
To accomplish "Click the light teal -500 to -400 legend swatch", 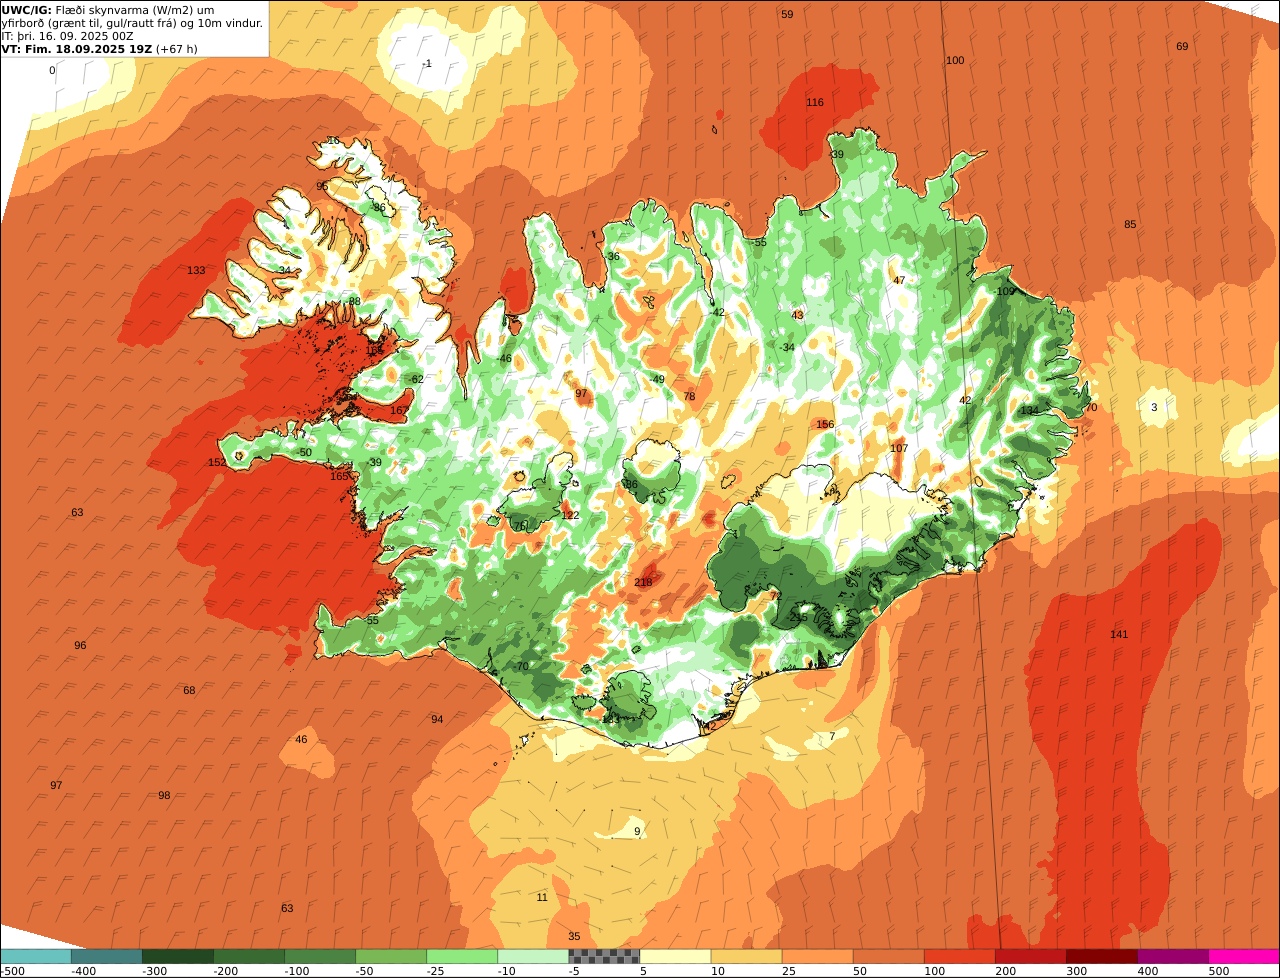I will (x=35, y=956).
